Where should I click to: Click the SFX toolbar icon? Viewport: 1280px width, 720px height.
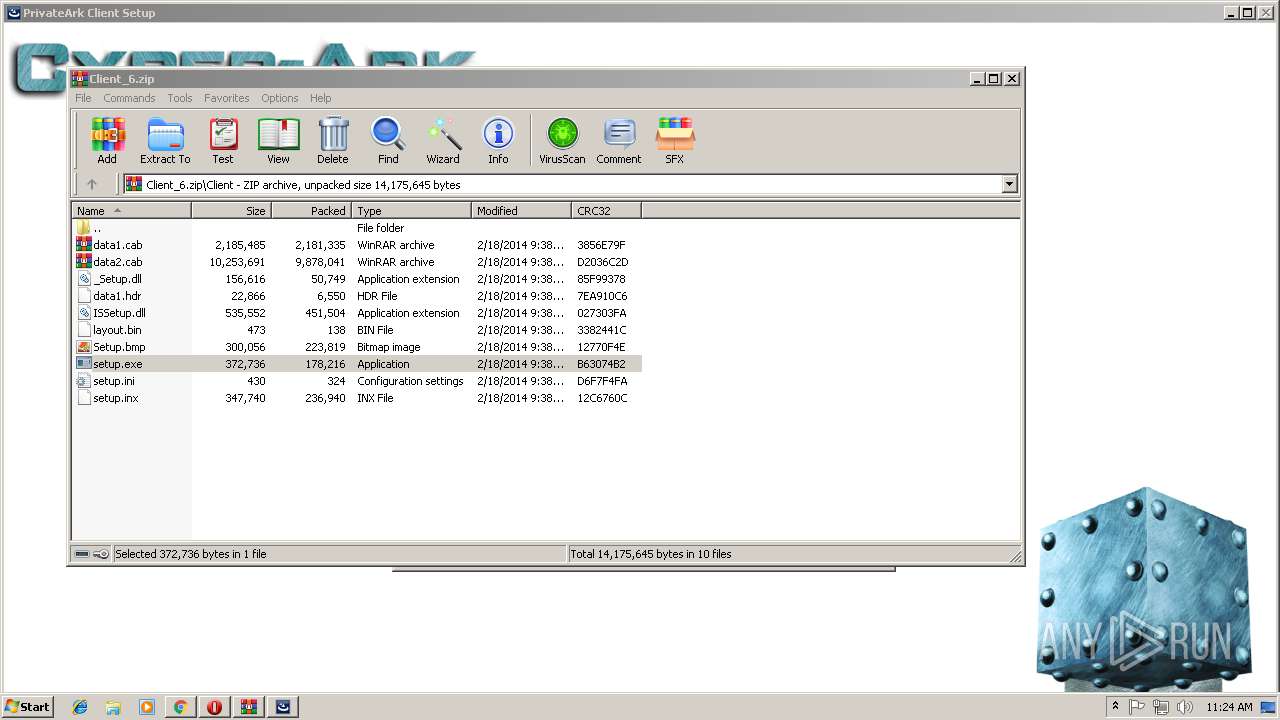[x=675, y=140]
